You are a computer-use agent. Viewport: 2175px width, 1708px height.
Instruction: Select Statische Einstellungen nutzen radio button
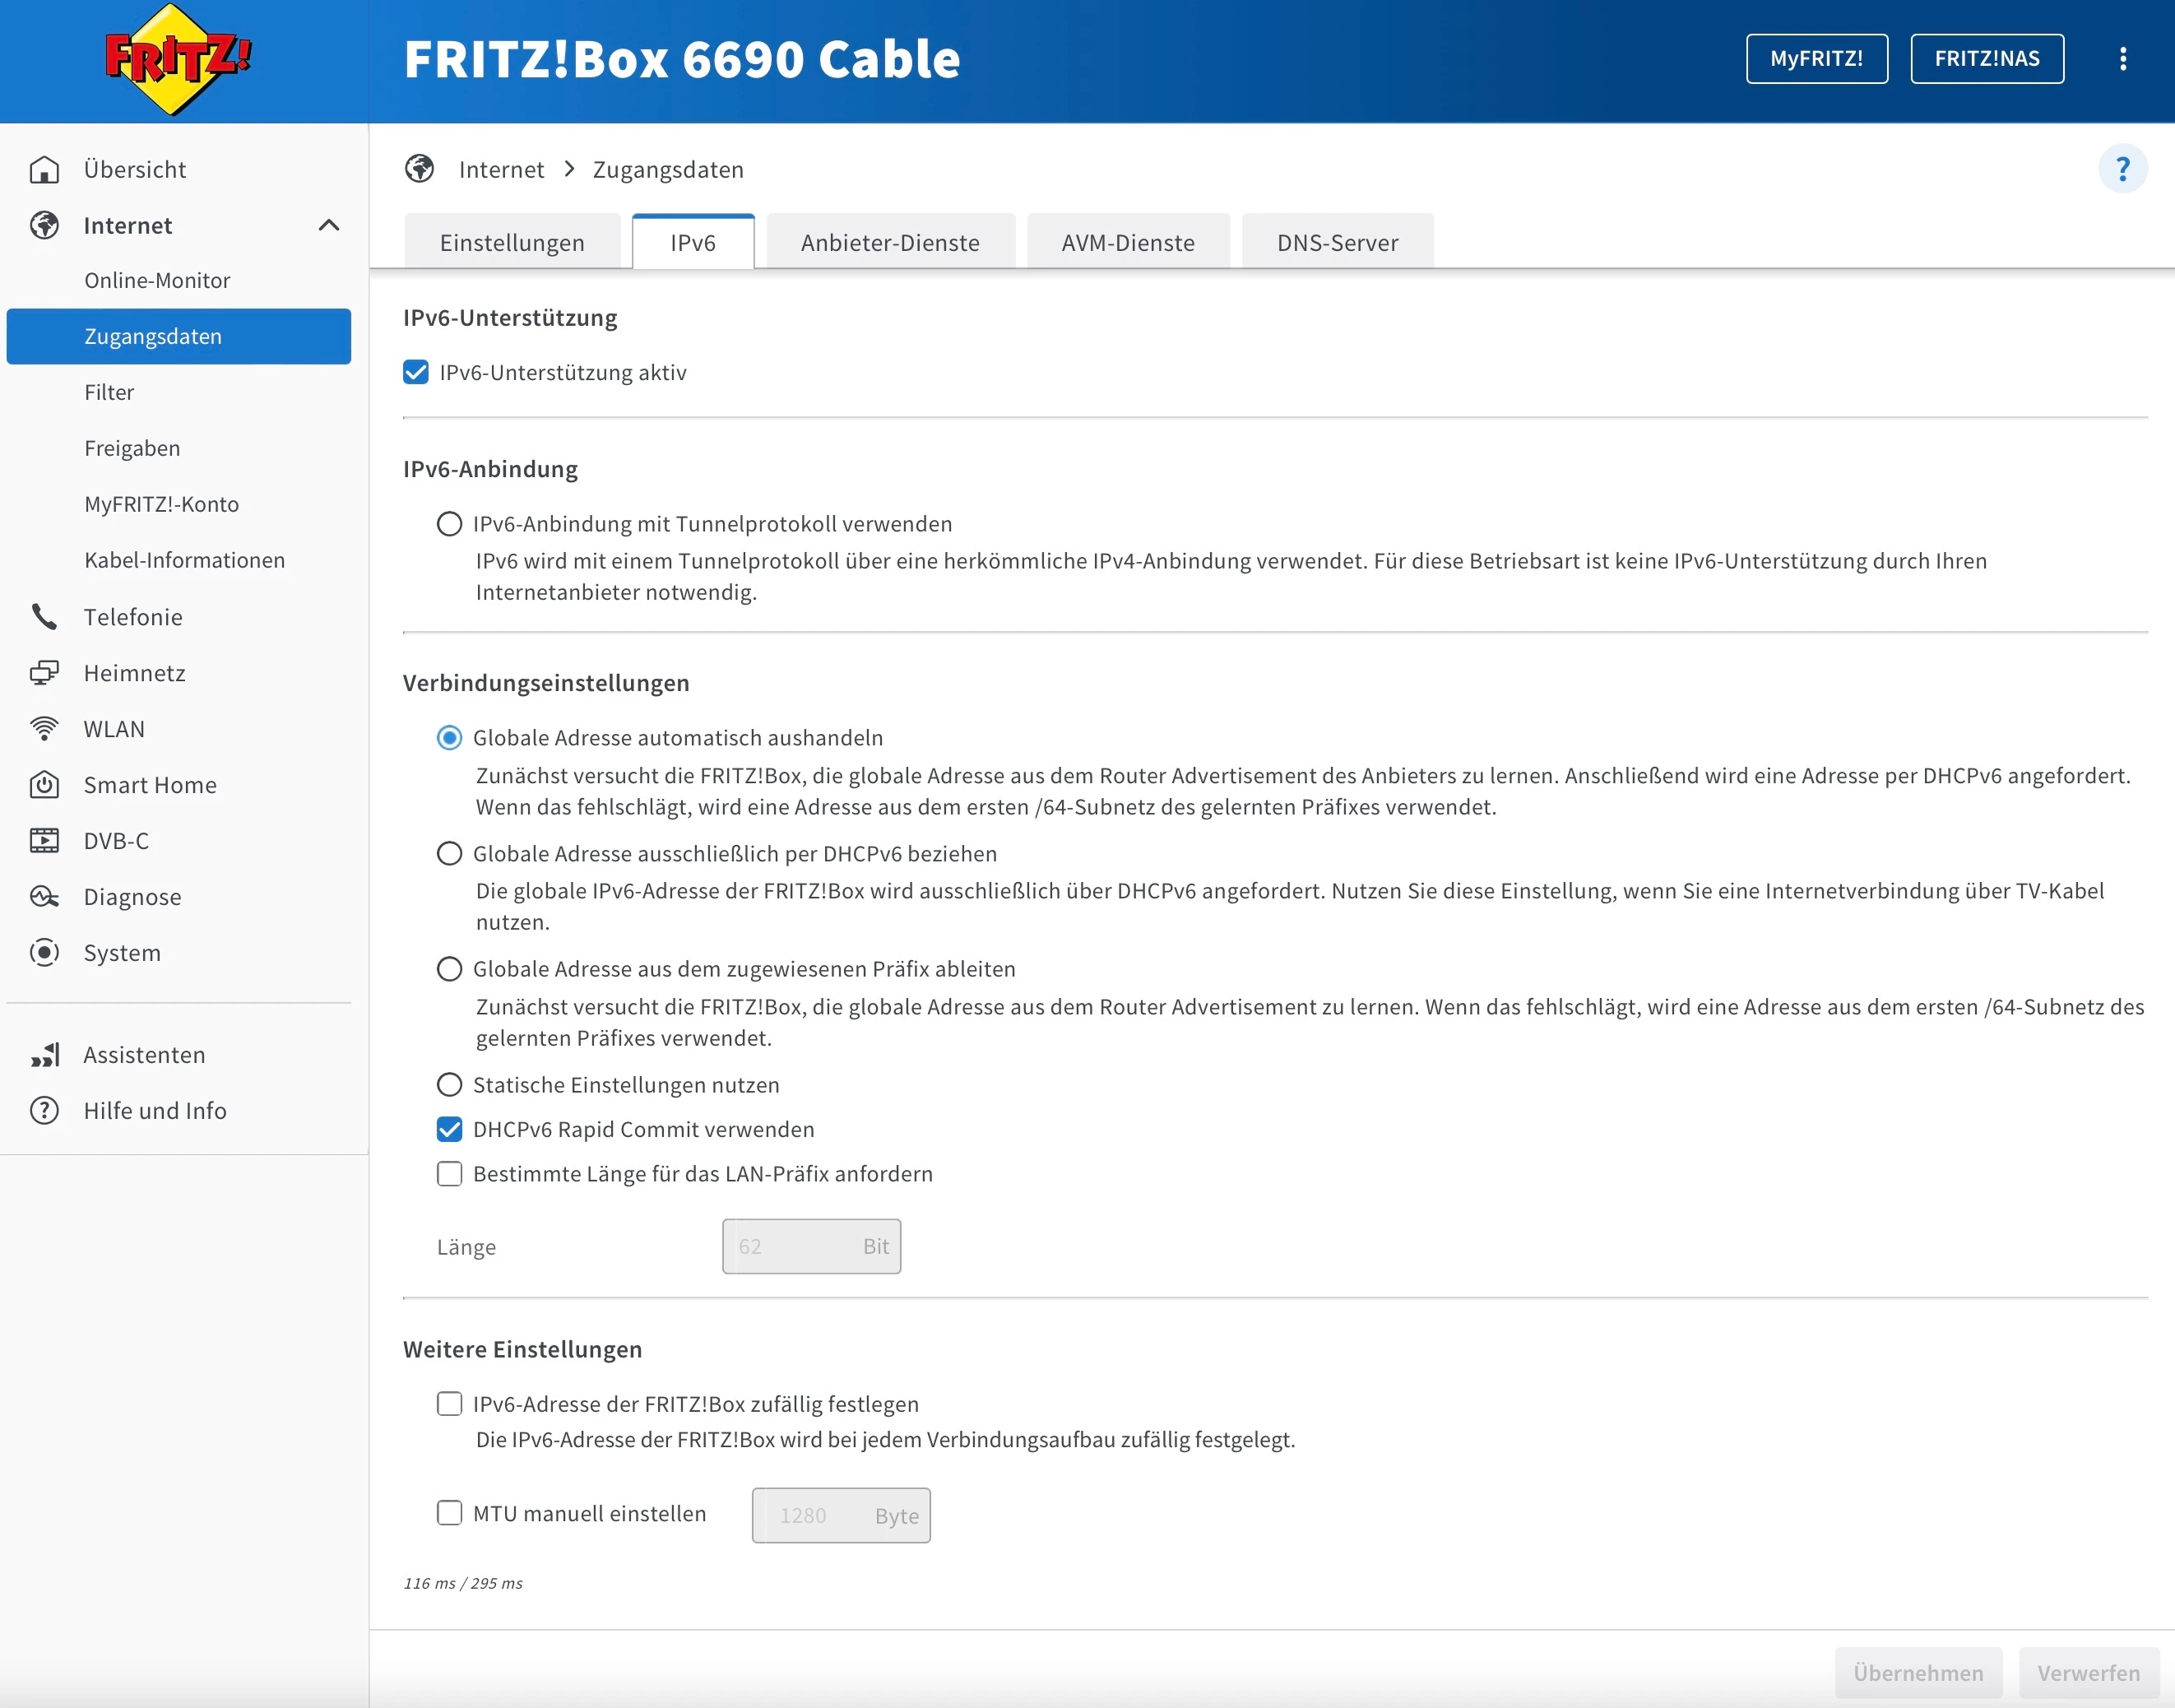(450, 1085)
